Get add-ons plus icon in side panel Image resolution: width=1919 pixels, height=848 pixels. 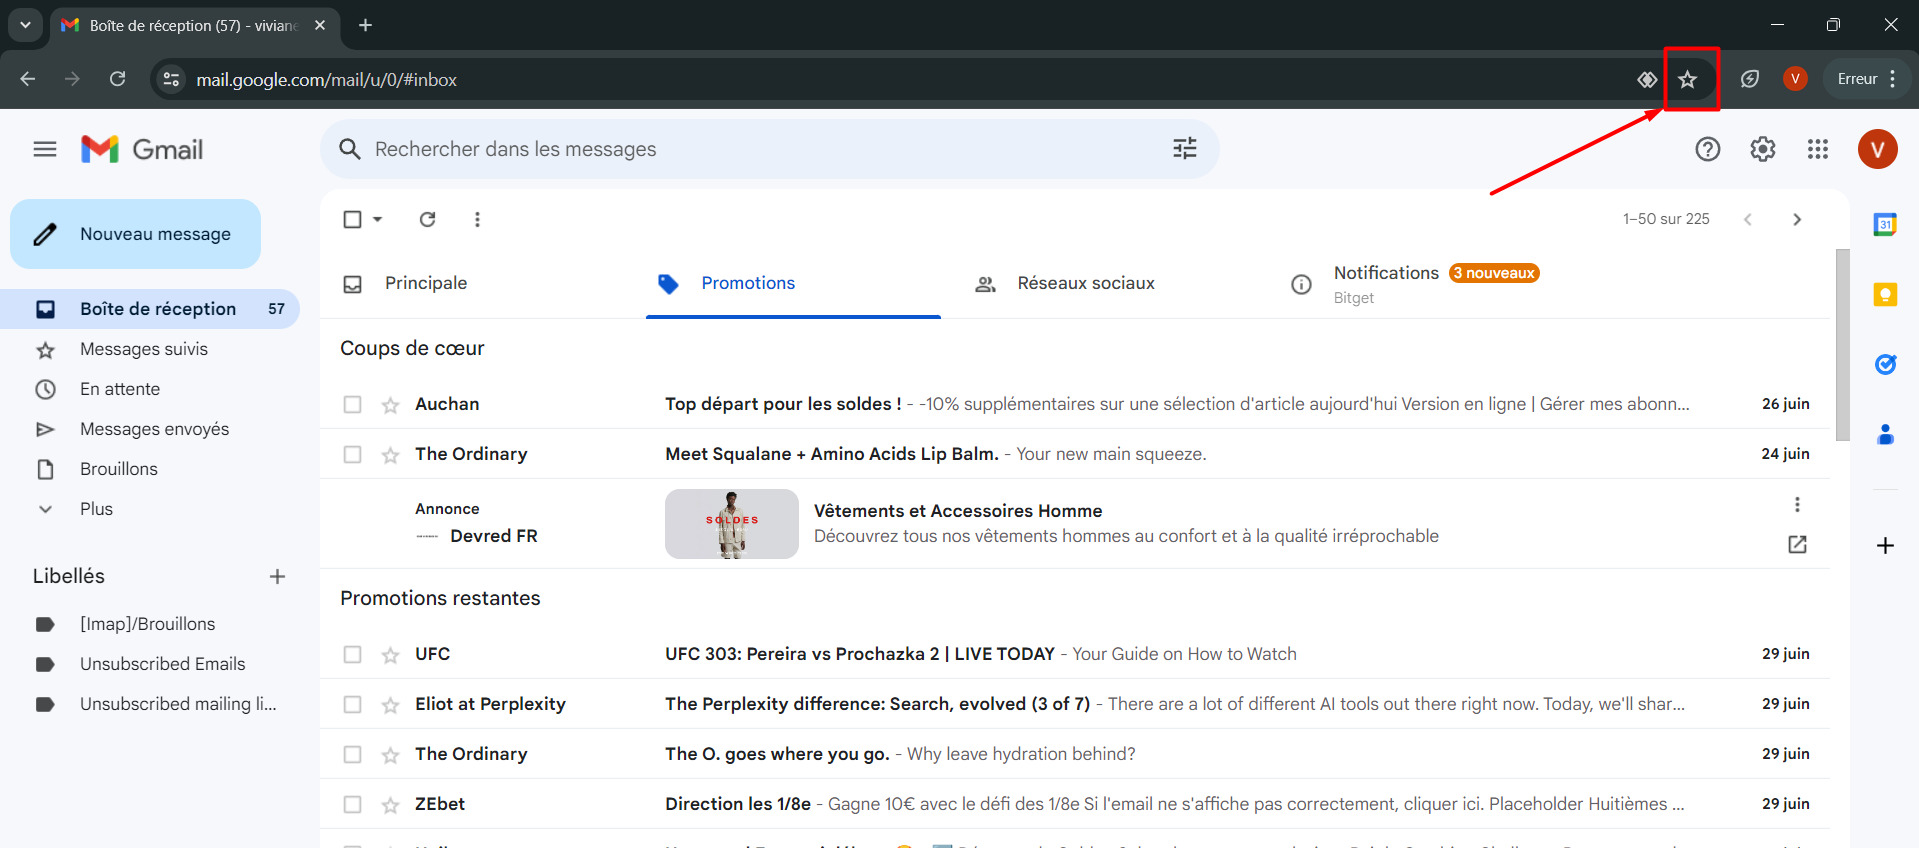[x=1885, y=545]
